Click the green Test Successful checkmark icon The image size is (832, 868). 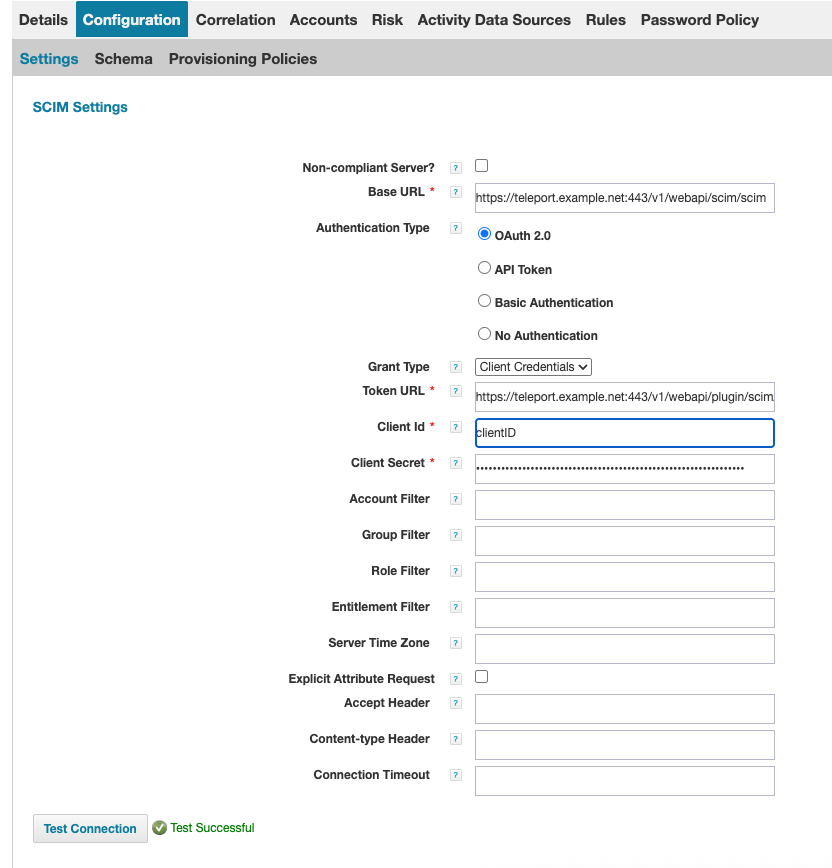click(159, 828)
